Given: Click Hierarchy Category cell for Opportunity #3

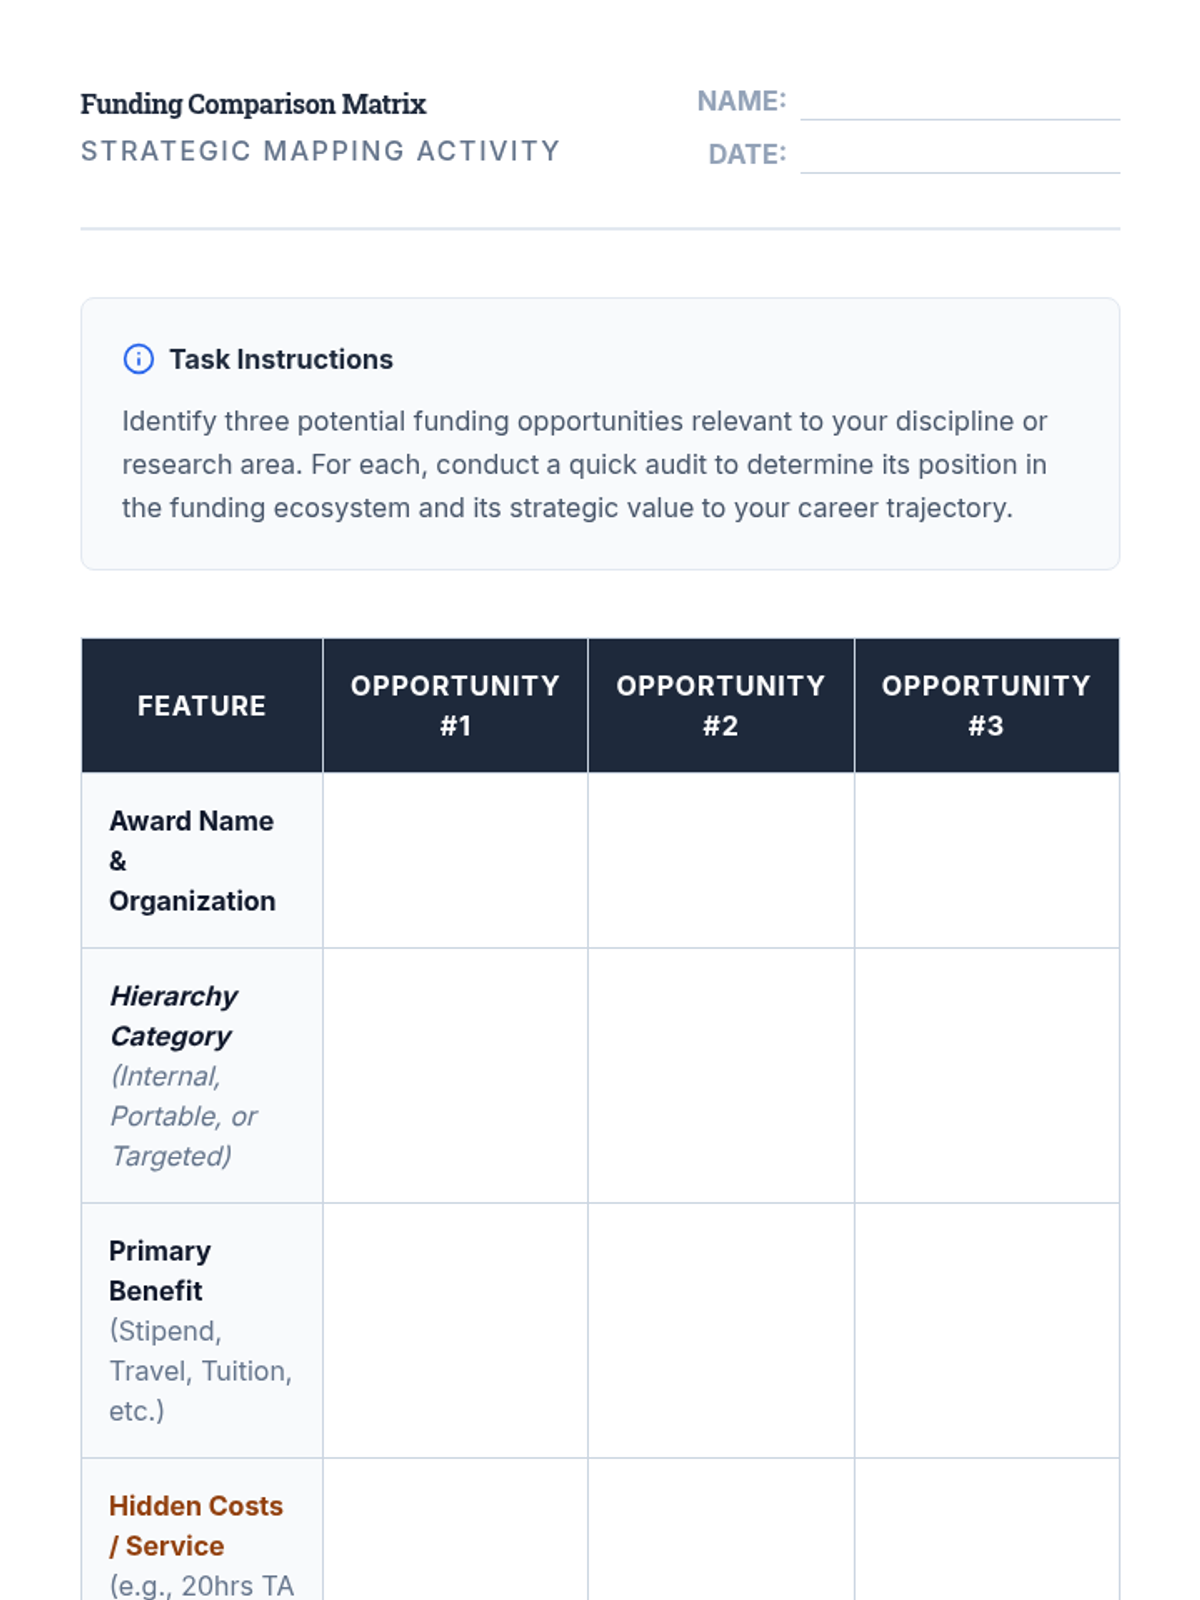Looking at the screenshot, I should pyautogui.click(x=986, y=1075).
